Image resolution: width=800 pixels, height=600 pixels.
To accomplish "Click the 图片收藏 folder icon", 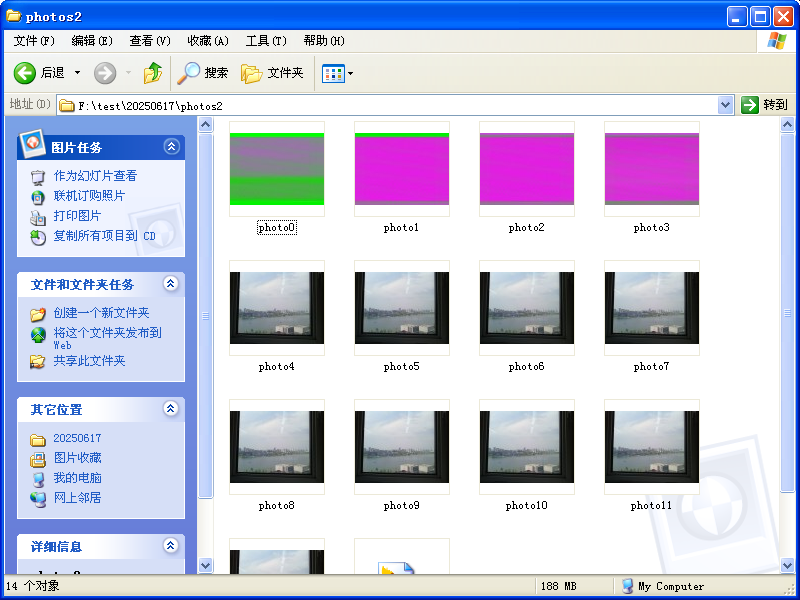I will 38,459.
